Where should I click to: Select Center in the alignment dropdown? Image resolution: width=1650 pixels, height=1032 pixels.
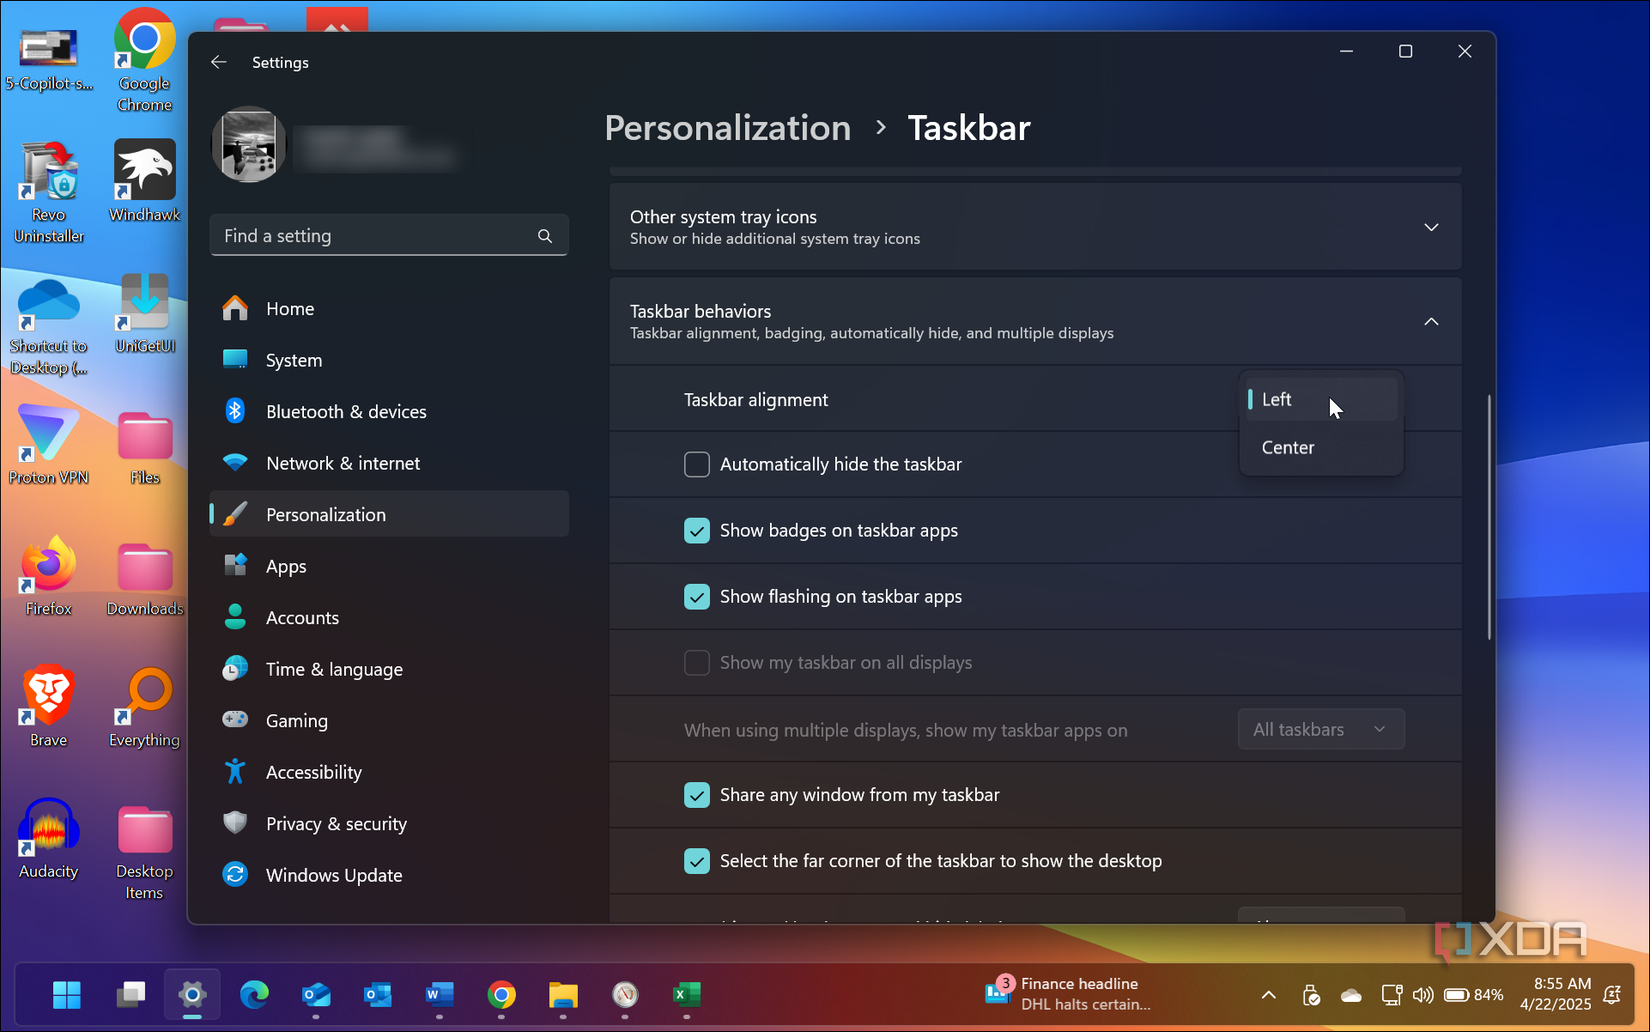[x=1288, y=447]
